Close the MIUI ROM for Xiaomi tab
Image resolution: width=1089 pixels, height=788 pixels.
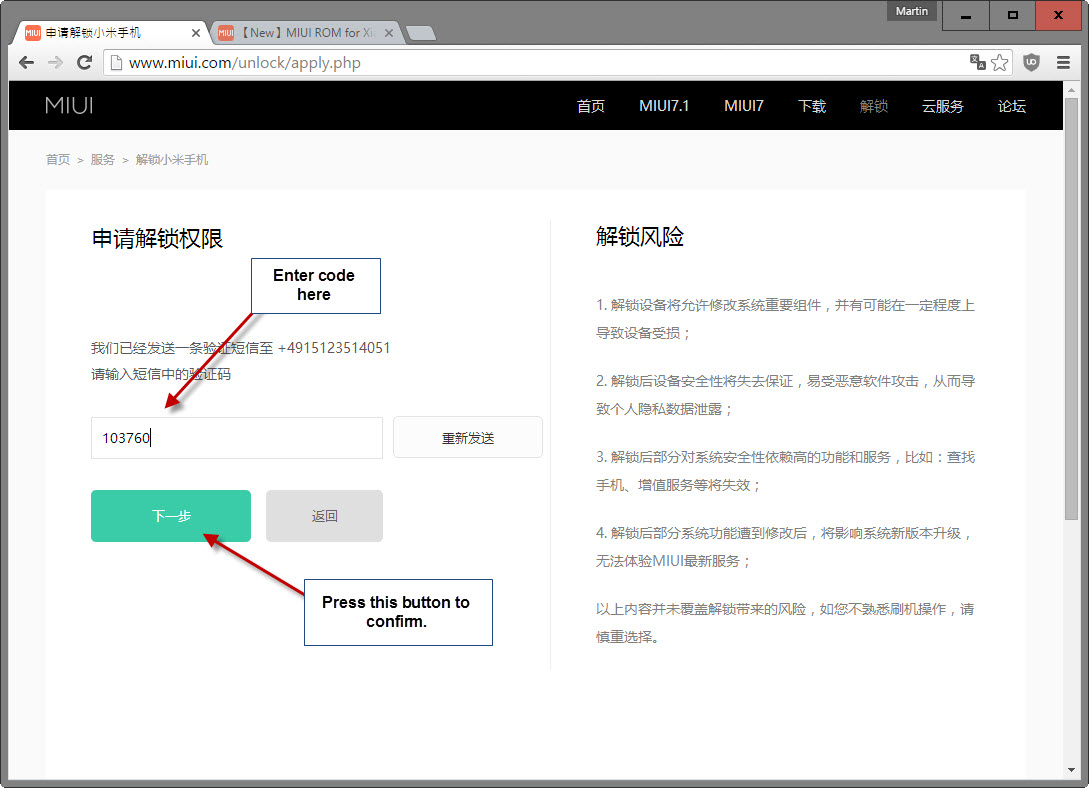389,33
